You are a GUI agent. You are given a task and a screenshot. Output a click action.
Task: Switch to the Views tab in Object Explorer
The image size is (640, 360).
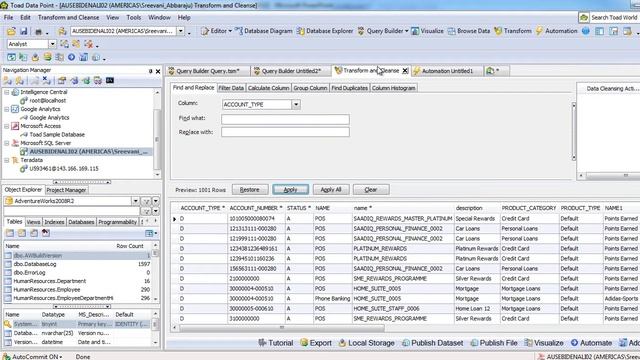33,222
